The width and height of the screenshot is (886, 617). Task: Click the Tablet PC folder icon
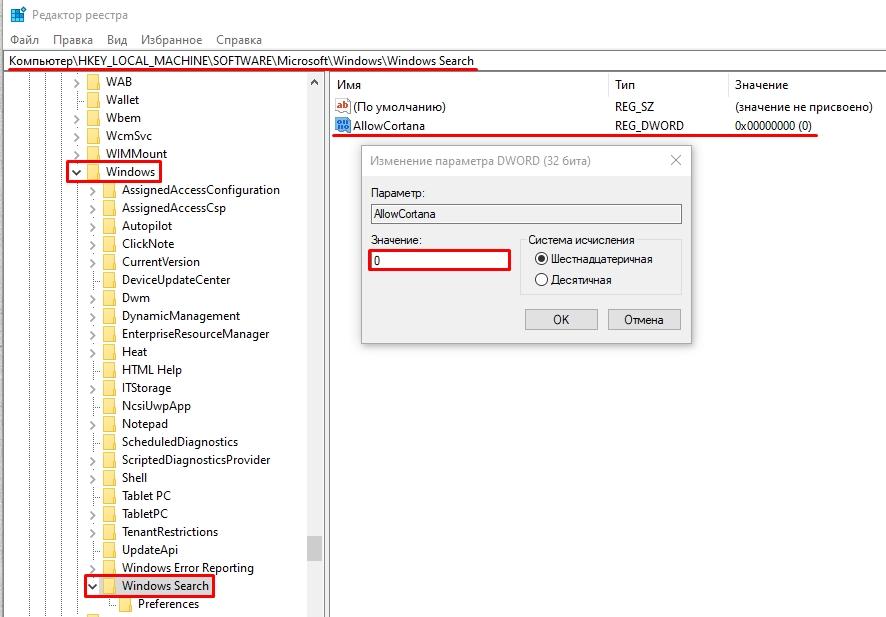click(110, 496)
